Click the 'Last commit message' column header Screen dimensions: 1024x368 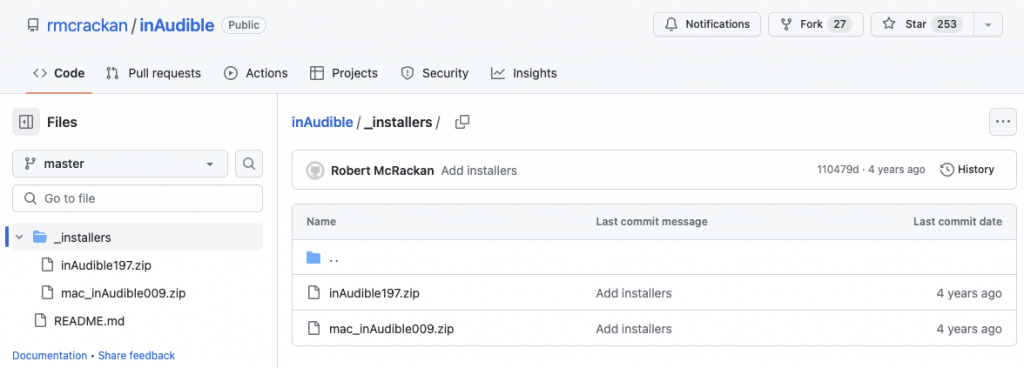[651, 222]
